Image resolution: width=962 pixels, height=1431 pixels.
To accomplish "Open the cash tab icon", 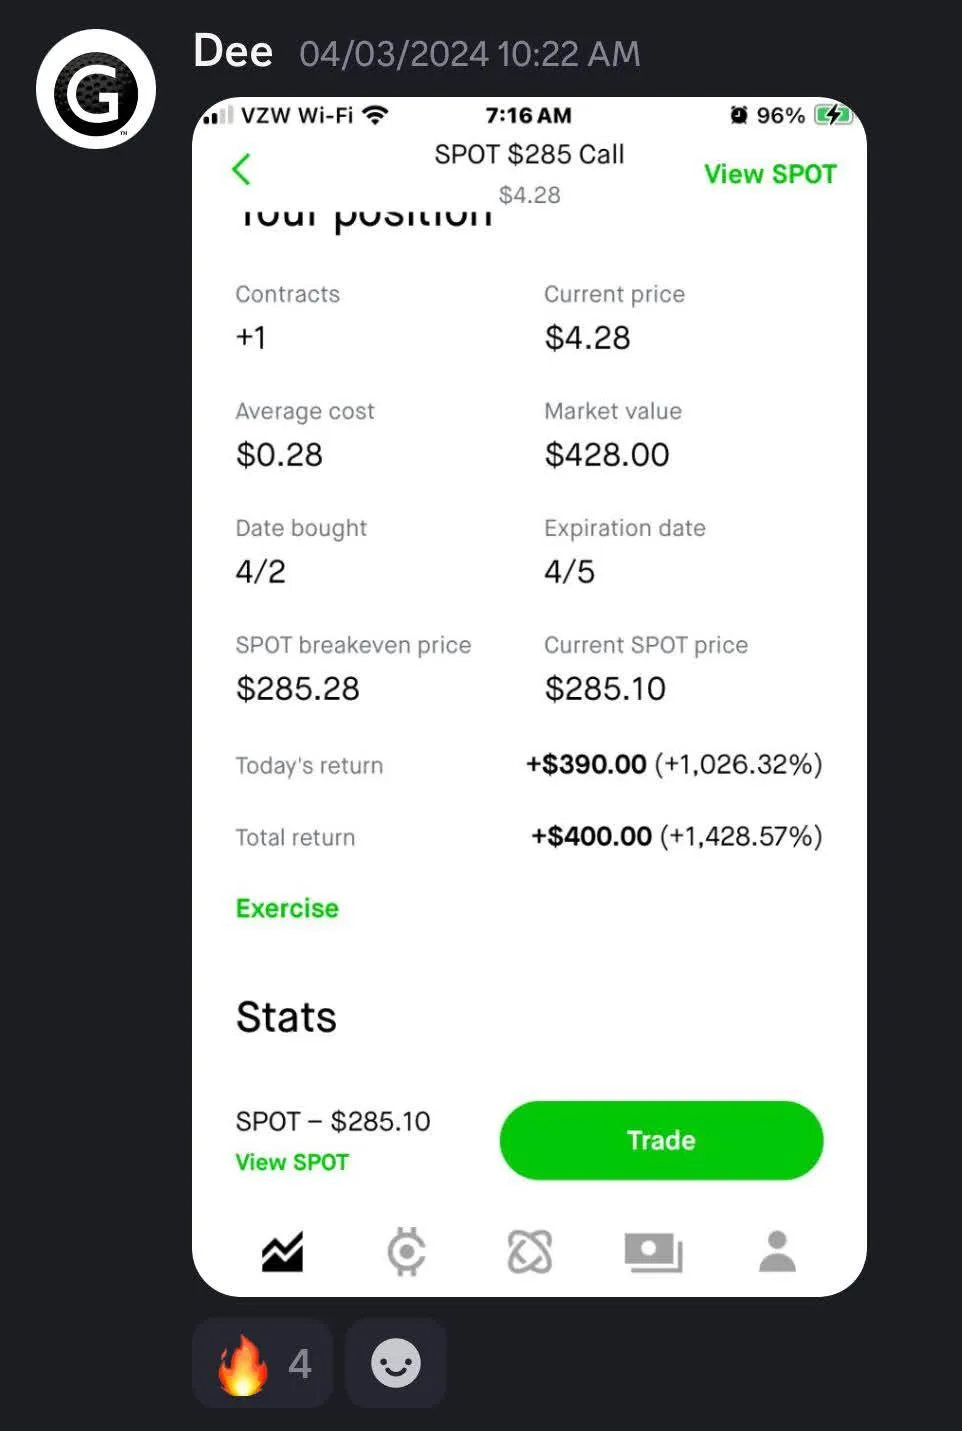I will 653,1252.
